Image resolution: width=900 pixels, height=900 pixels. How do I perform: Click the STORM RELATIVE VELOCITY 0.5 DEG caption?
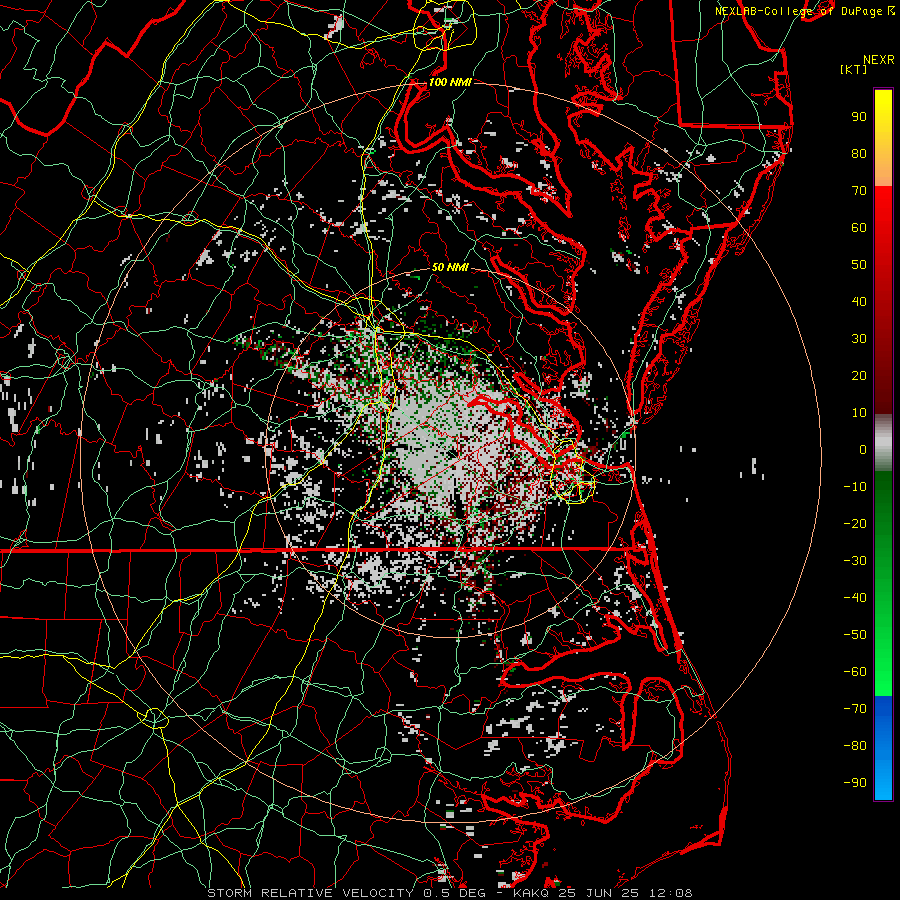click(346, 893)
